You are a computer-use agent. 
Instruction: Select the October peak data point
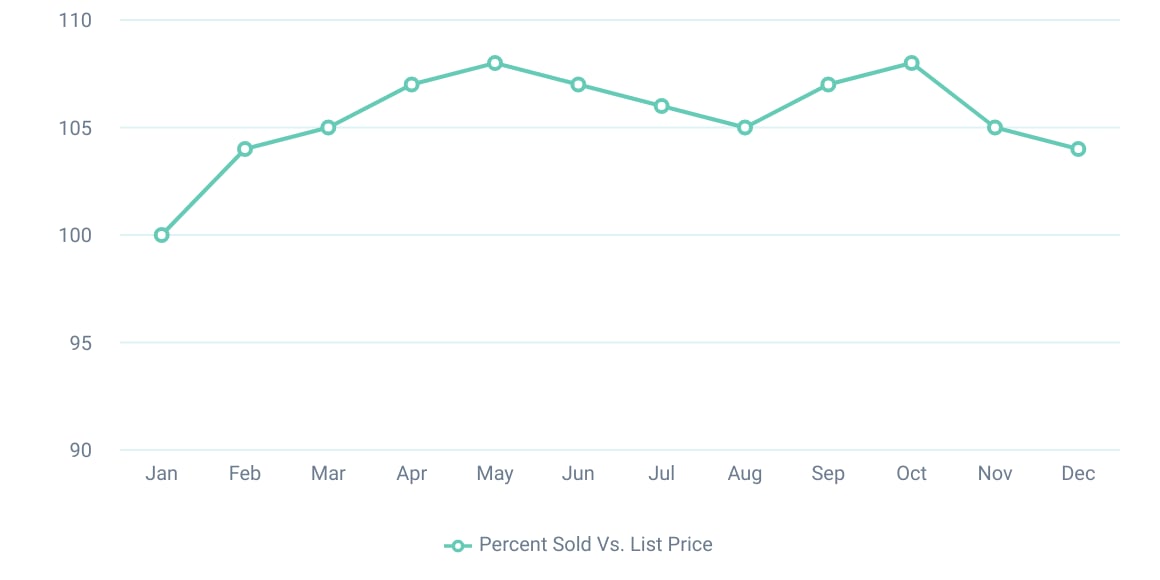[x=911, y=63]
